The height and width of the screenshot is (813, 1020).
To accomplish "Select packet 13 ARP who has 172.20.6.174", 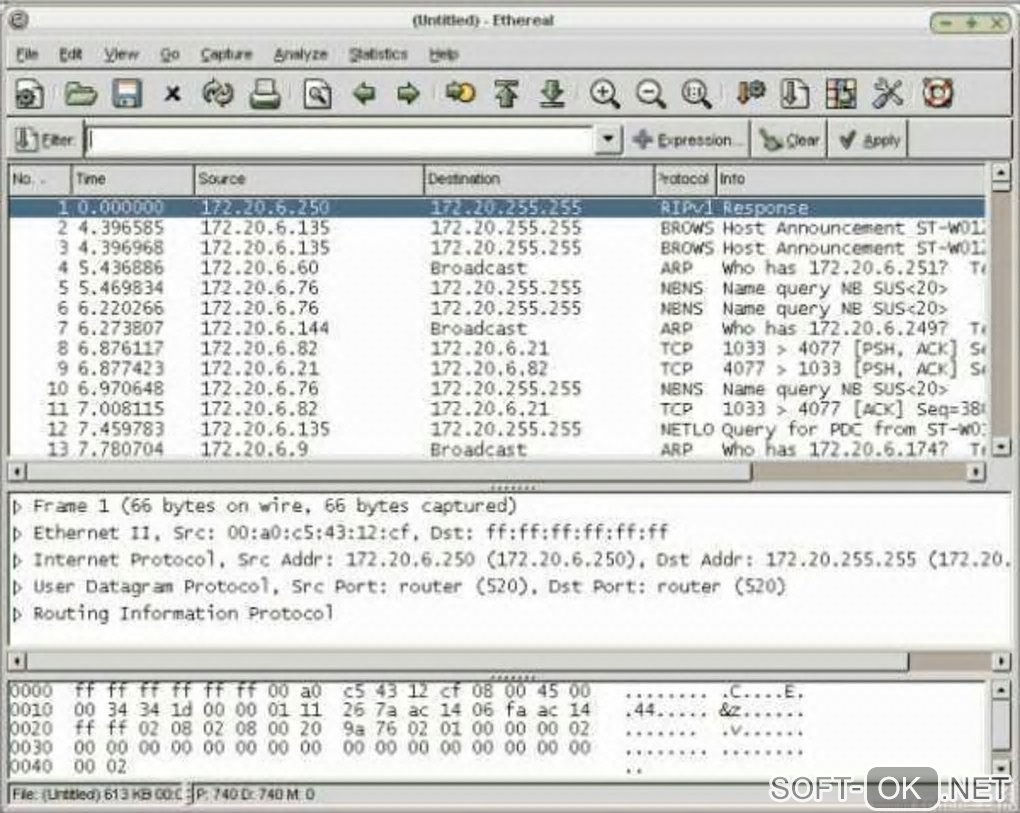I will tap(497, 449).
